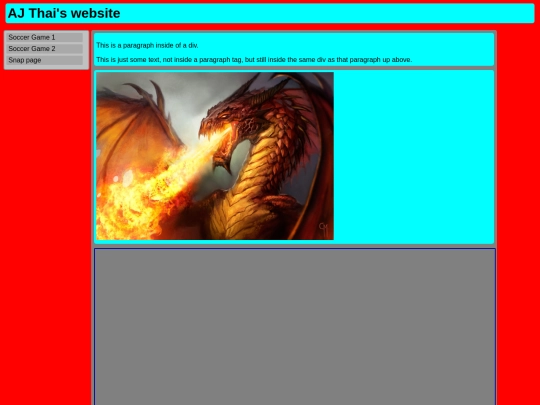
Task: Click the sentence beginning 'This is just some text'
Action: tap(254, 60)
